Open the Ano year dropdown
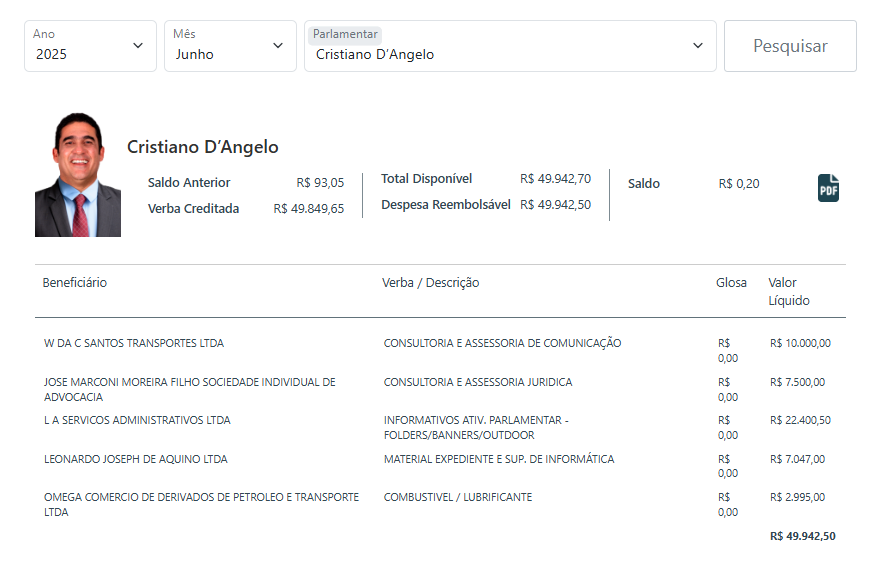Viewport: 887px width, 561px height. pyautogui.click(x=90, y=46)
